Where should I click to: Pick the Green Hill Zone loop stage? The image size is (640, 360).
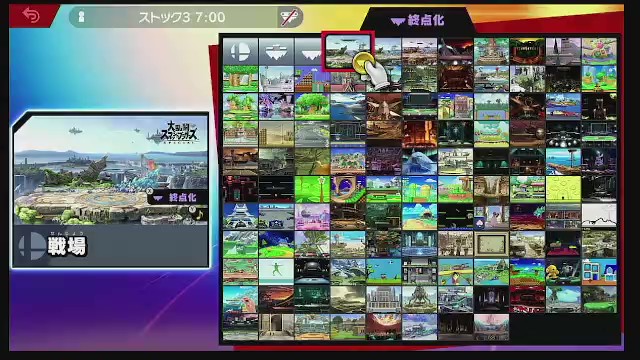pos(348,189)
